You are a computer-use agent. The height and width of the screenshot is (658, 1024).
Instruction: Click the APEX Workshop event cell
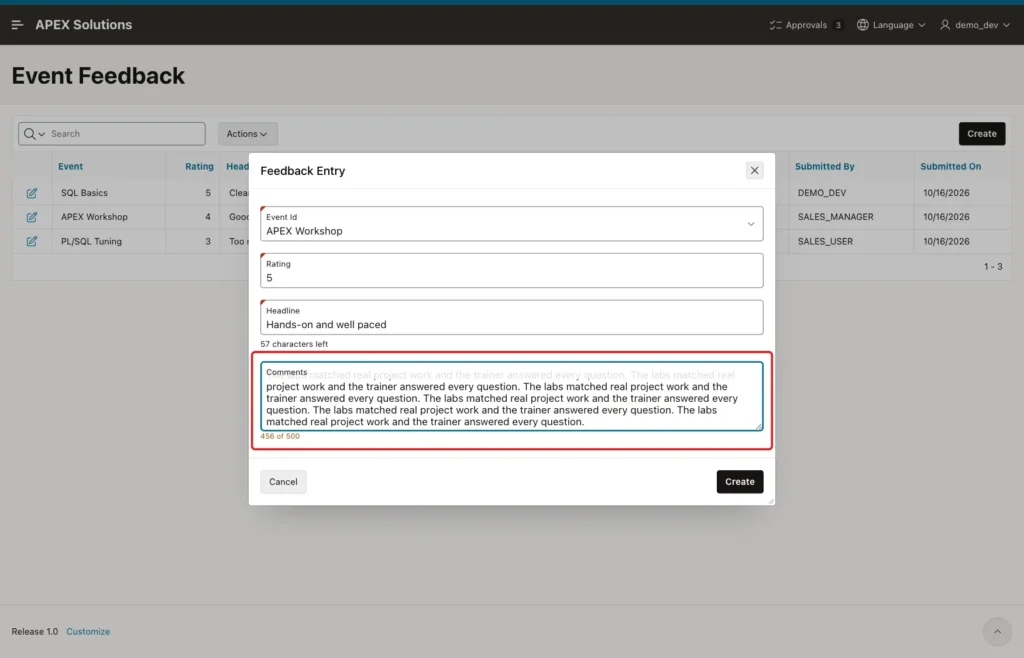coord(94,217)
